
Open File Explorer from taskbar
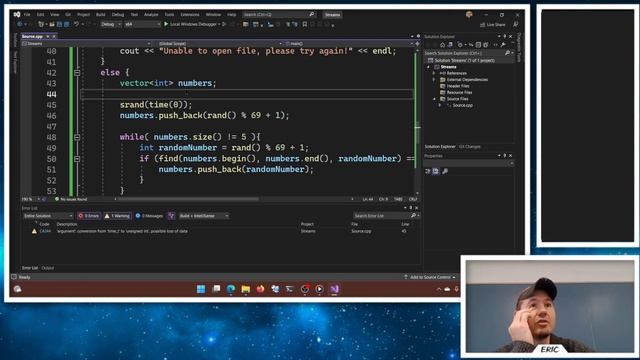point(246,289)
